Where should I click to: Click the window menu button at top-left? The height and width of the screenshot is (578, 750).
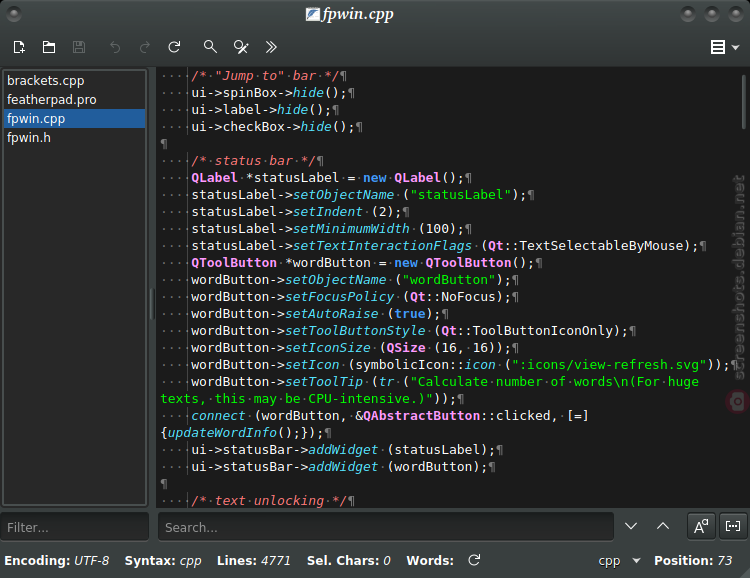click(x=14, y=14)
